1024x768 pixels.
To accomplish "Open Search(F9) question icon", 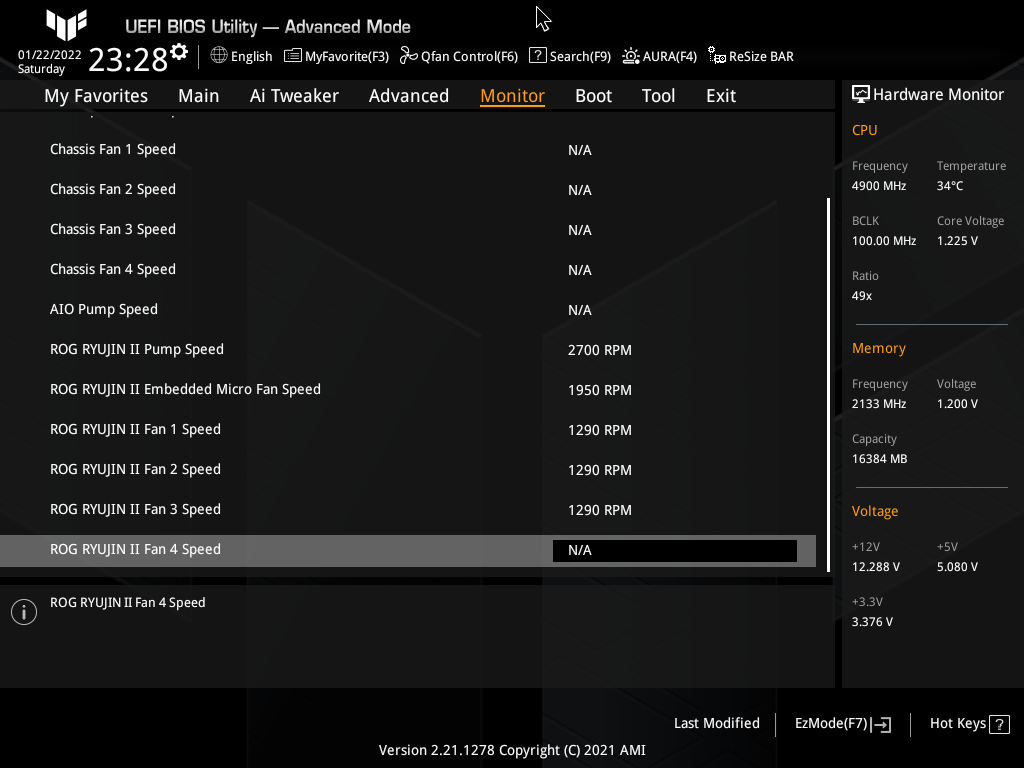I will [537, 56].
